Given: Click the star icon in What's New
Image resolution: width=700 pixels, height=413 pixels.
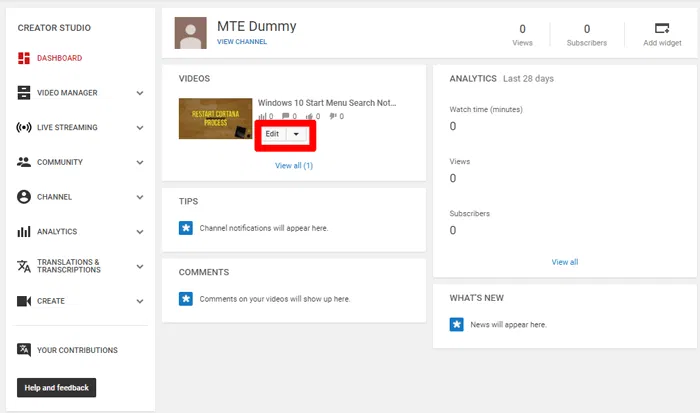Looking at the screenshot, I should click(456, 325).
